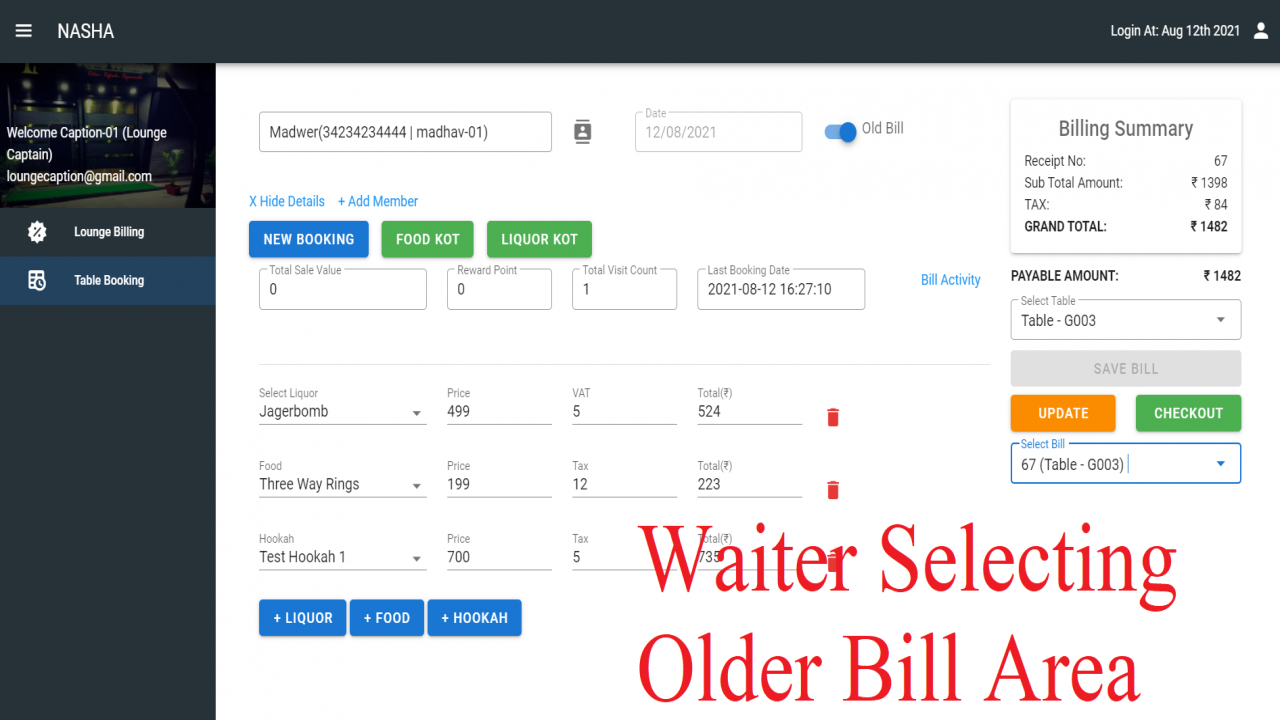This screenshot has height=720, width=1280.
Task: Add a row with + FOOD
Action: click(387, 618)
